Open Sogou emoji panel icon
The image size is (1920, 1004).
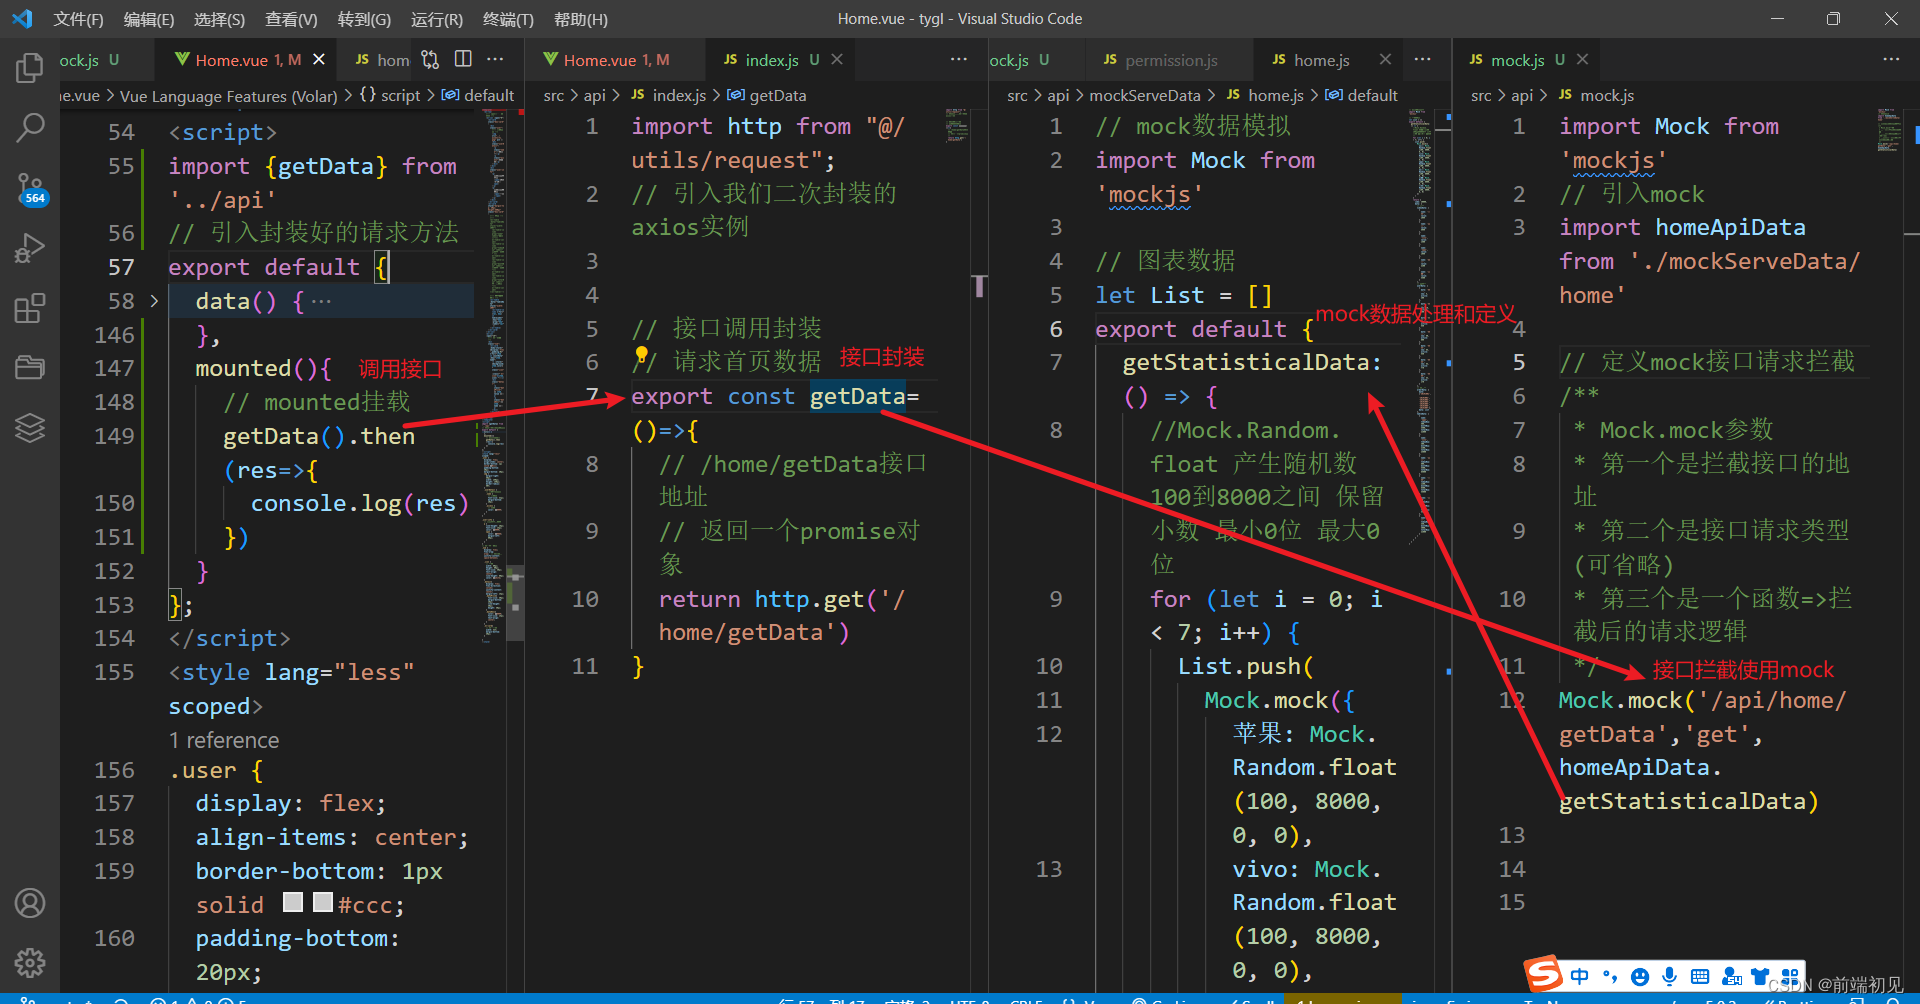[1640, 977]
